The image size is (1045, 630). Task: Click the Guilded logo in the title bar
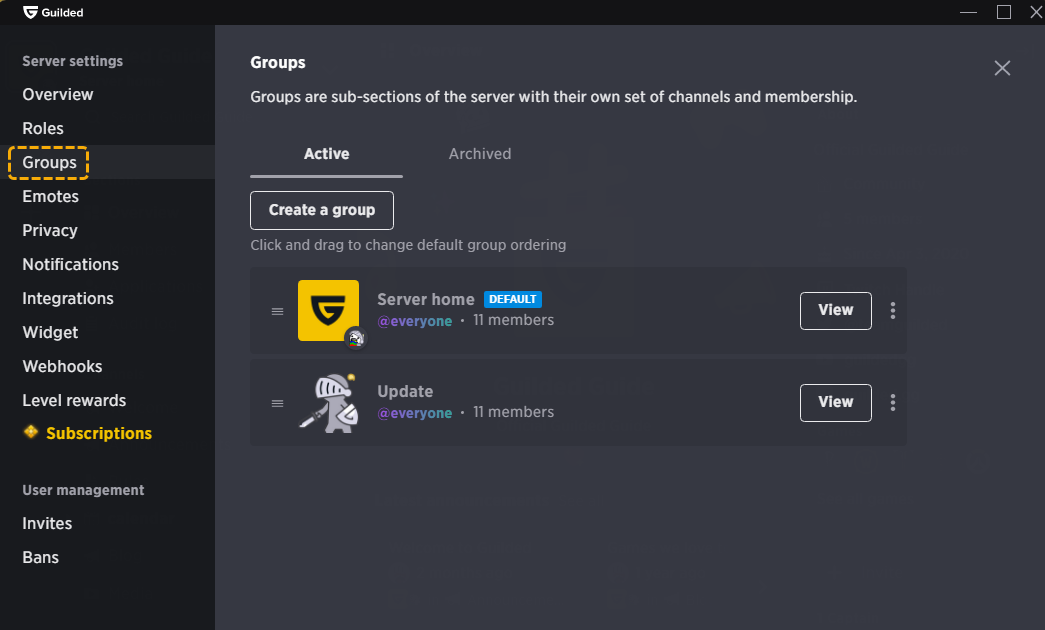[x=31, y=12]
